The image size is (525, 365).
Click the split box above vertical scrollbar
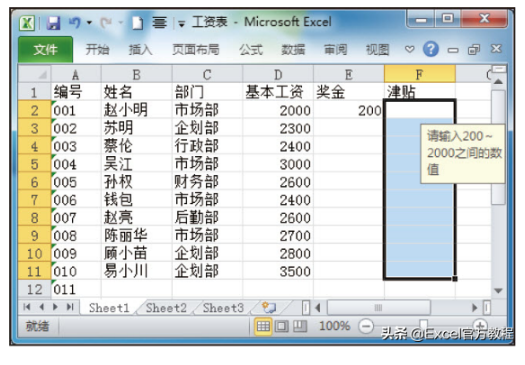click(x=499, y=69)
